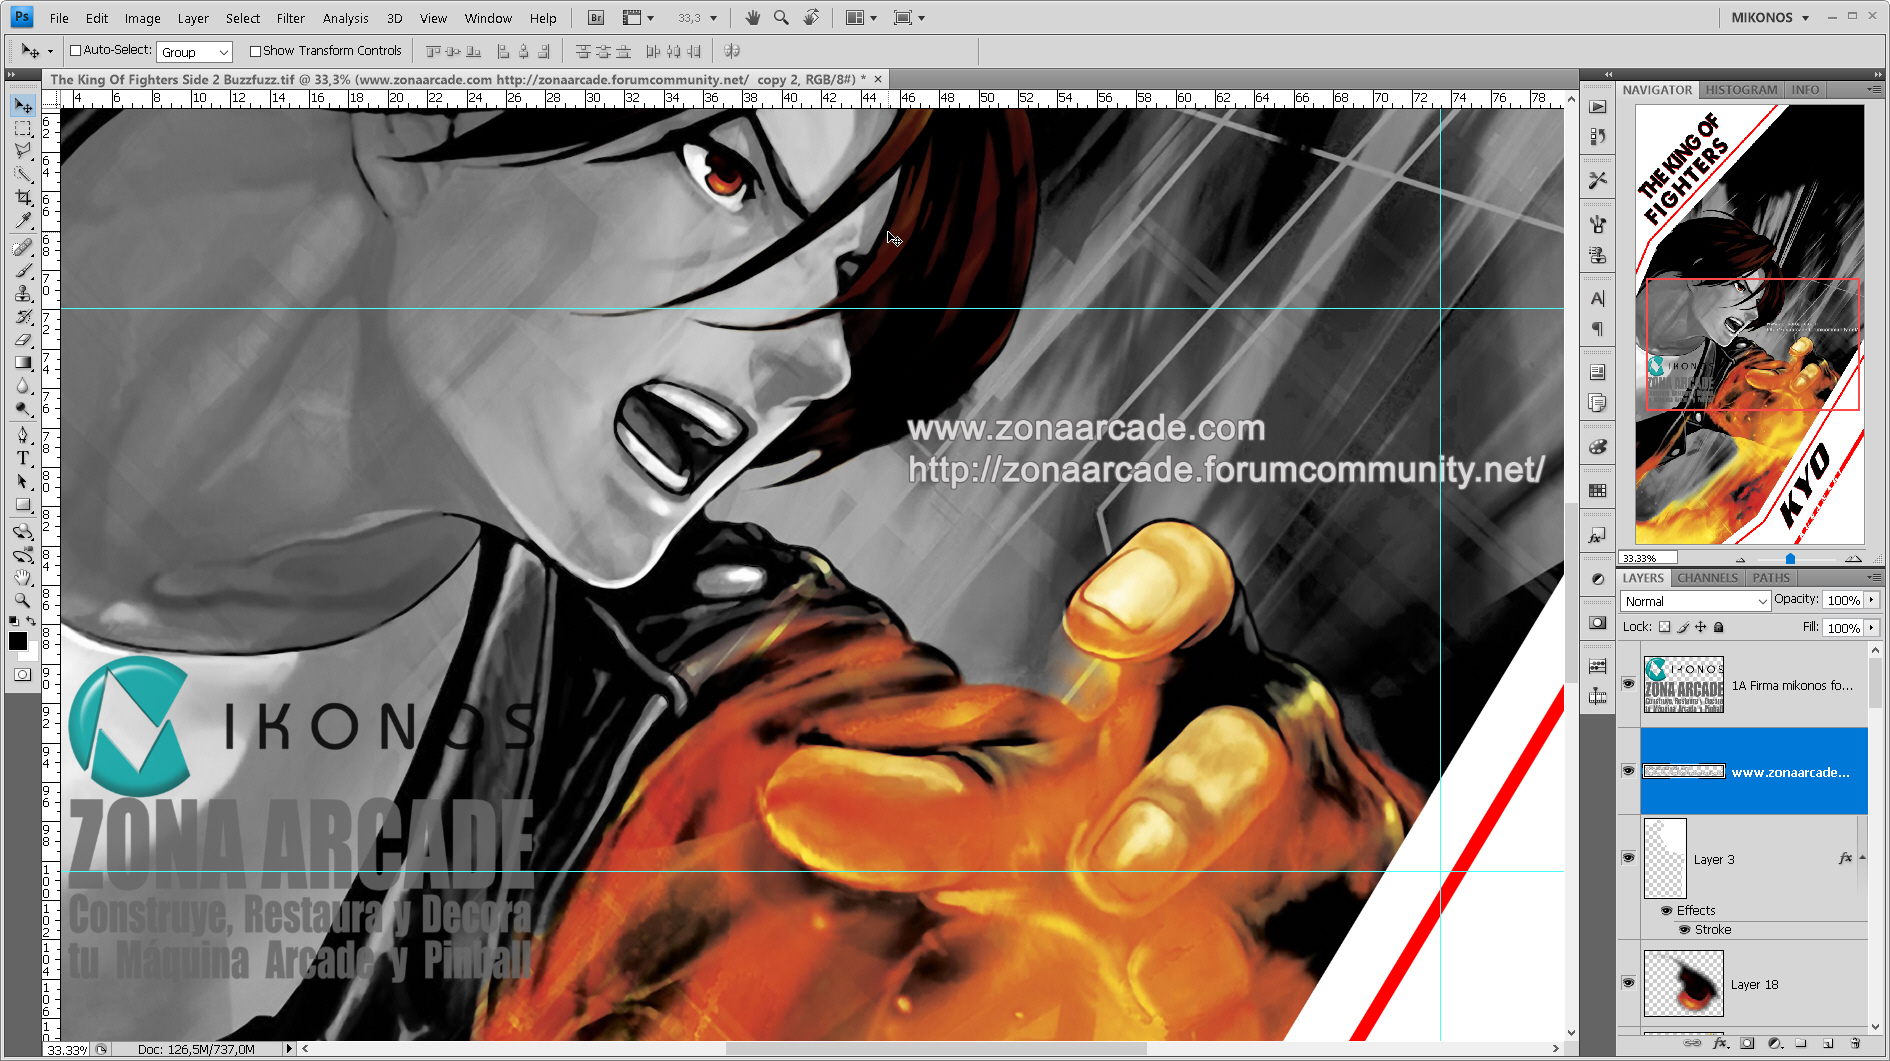Open the File menu
Screen dimensions: 1890x1061
point(59,18)
